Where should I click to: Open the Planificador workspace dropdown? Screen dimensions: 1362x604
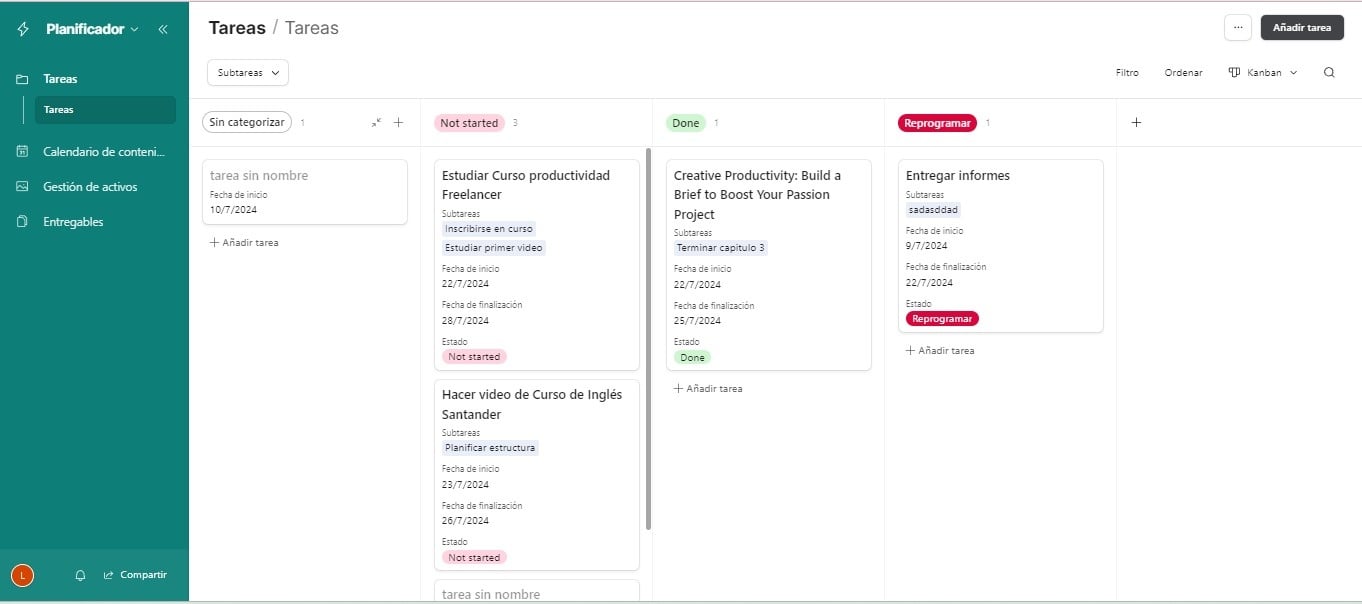point(93,29)
